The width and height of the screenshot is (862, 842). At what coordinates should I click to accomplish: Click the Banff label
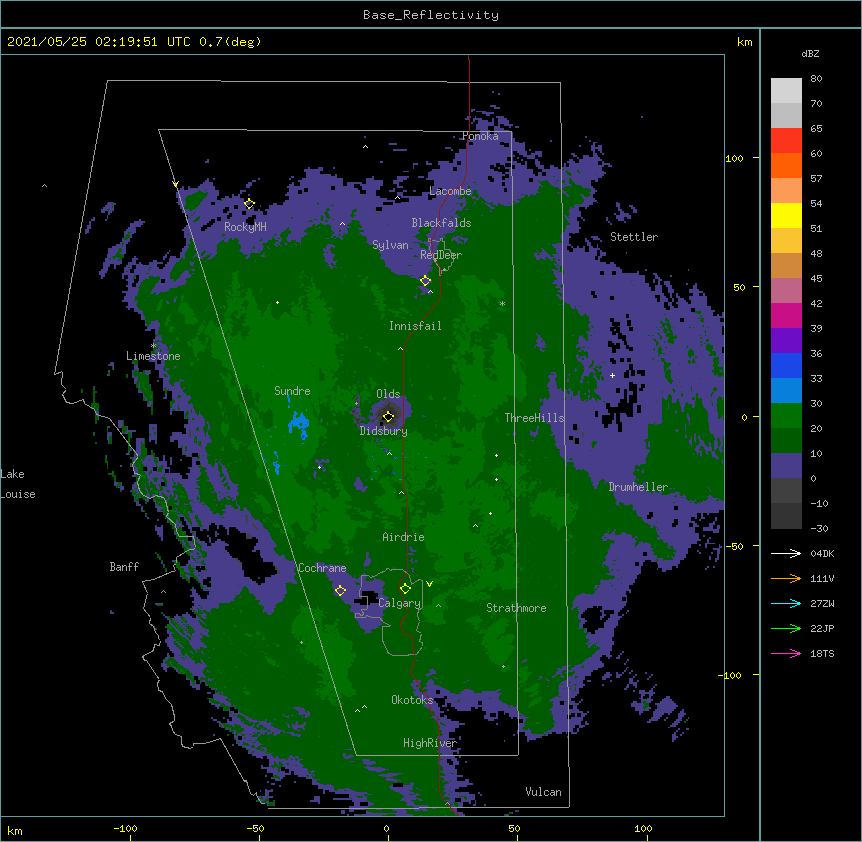tap(124, 567)
